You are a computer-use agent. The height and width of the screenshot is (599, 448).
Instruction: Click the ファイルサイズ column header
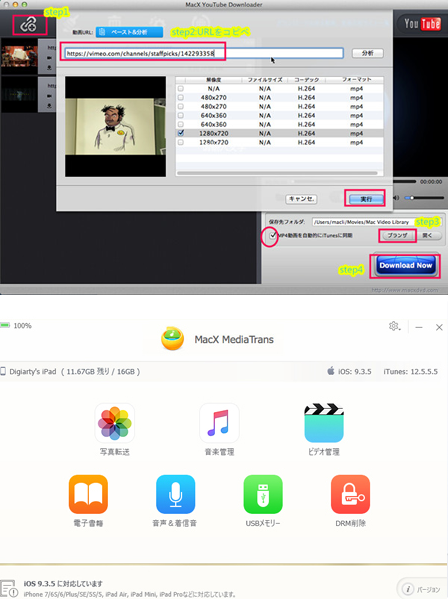[265, 80]
